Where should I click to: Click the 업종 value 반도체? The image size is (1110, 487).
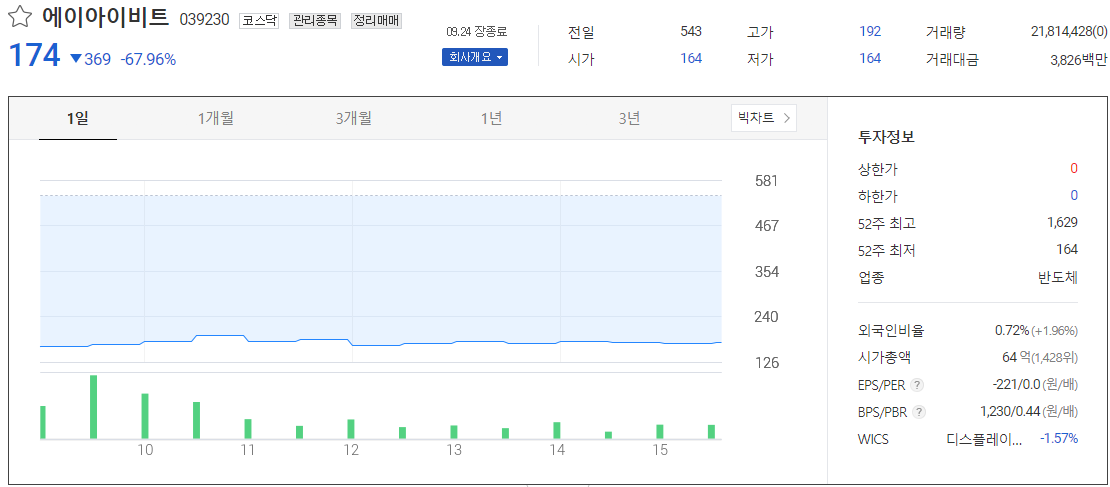(1058, 277)
